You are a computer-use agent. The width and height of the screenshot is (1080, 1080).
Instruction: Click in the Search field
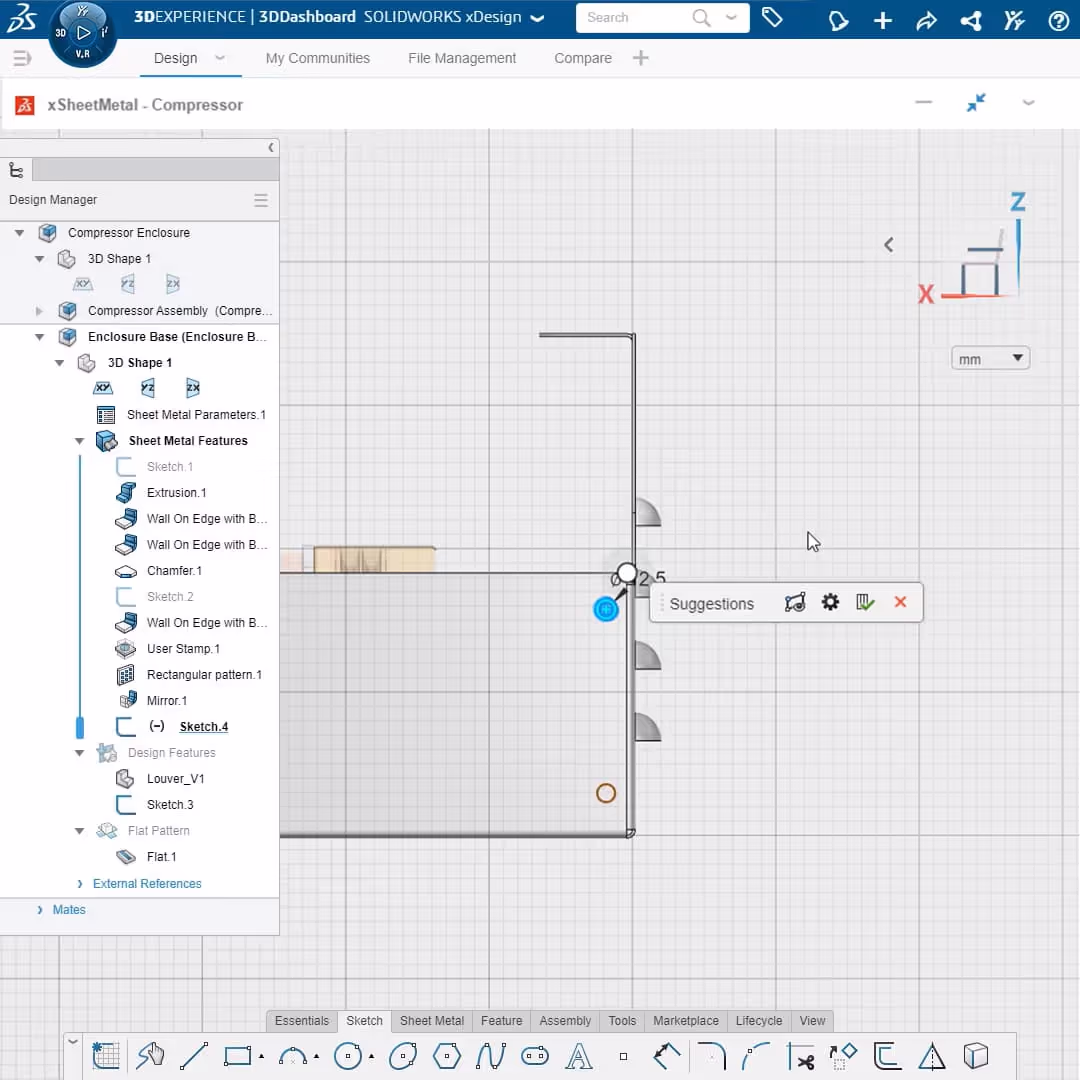point(634,18)
